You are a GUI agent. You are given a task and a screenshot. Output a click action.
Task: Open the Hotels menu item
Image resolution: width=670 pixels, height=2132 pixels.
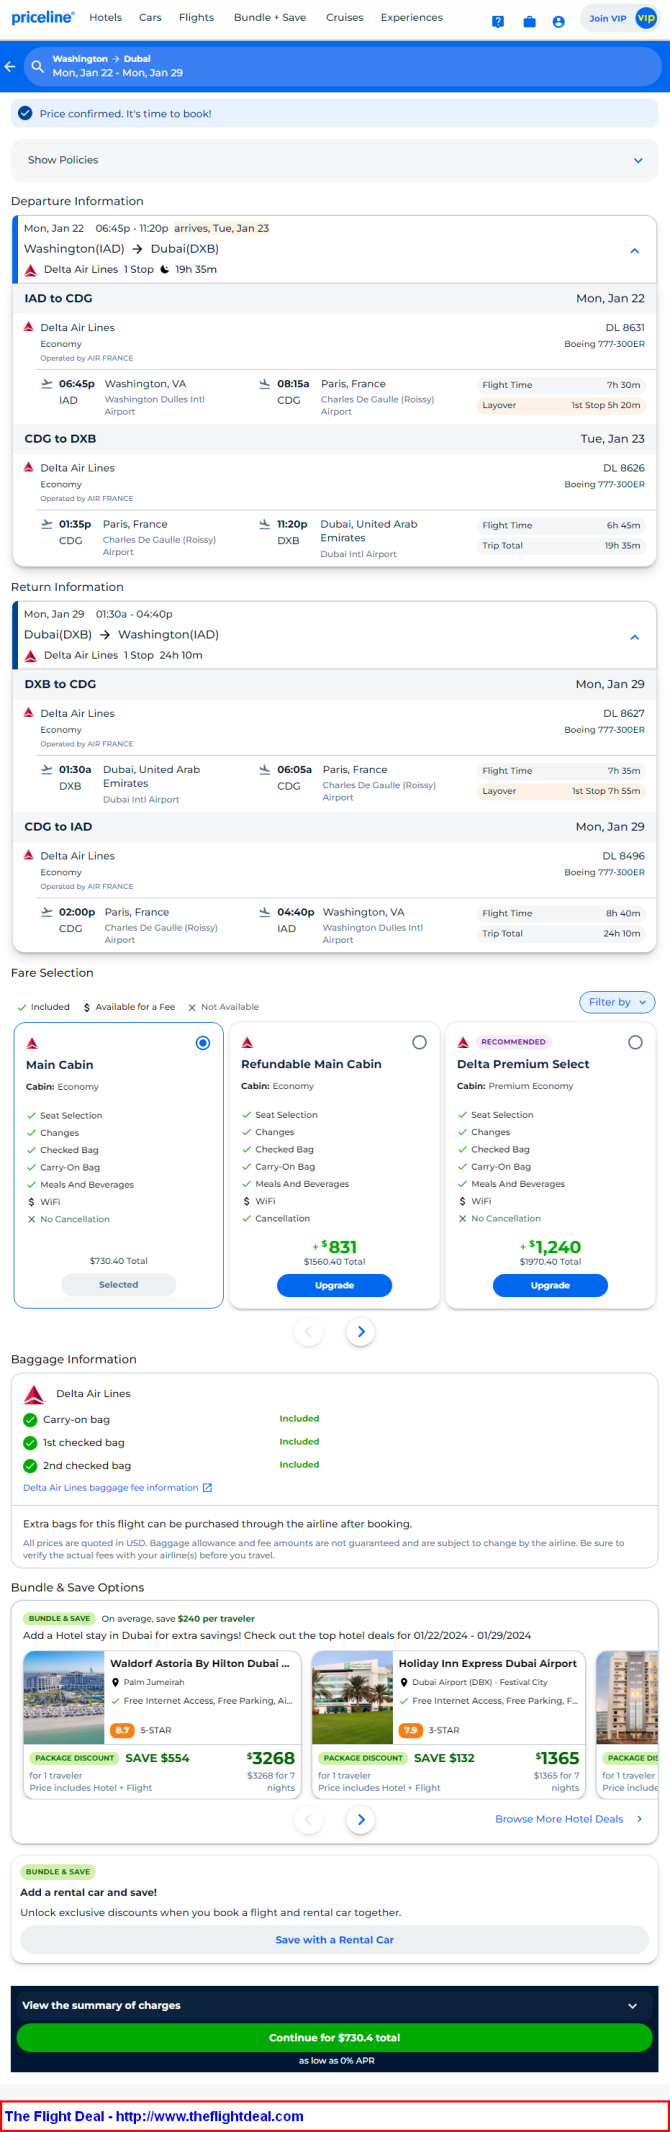click(x=105, y=17)
